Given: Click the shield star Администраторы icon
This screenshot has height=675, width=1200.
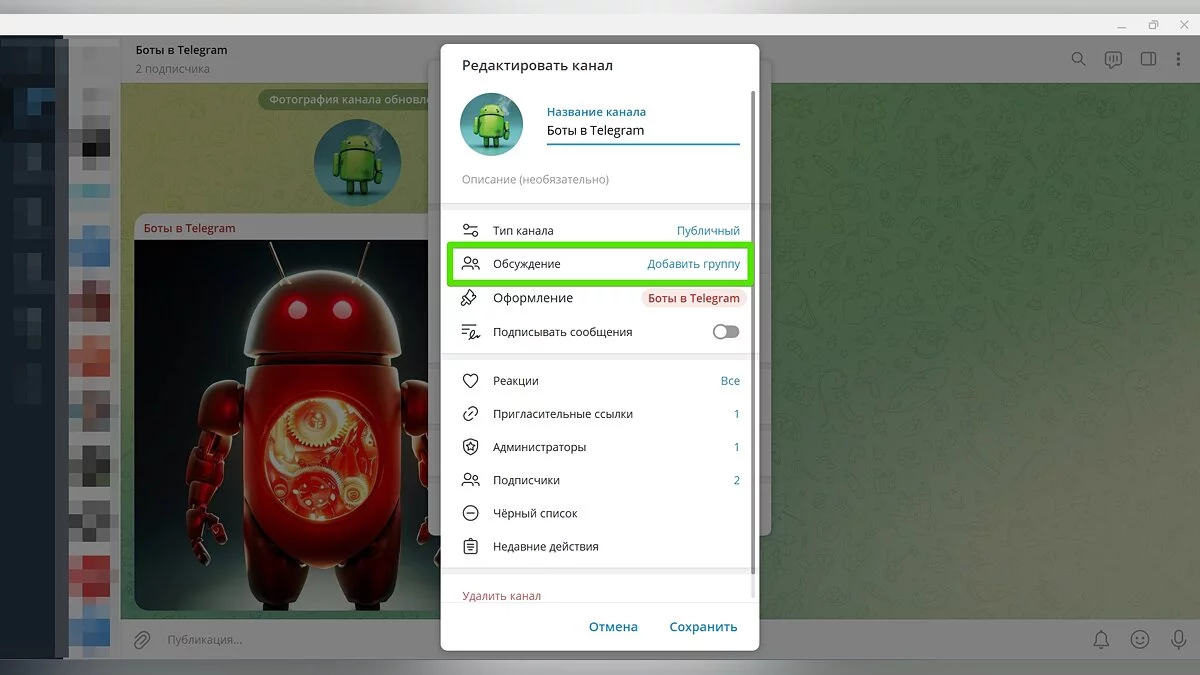Looking at the screenshot, I should 470,447.
